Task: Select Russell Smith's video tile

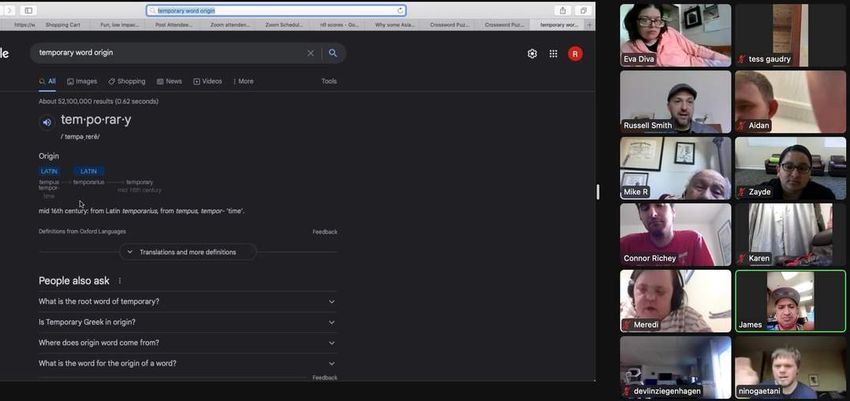Action: (675, 102)
